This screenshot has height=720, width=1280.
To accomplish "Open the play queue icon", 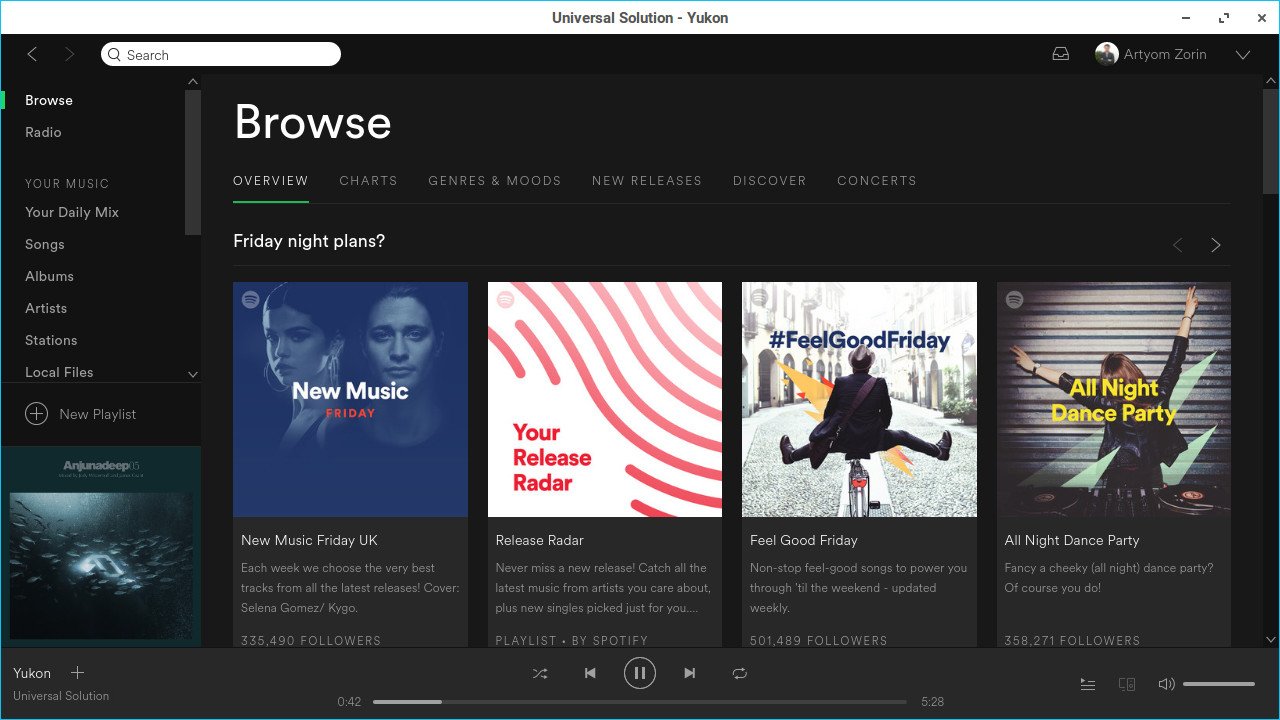I will pos(1088,684).
